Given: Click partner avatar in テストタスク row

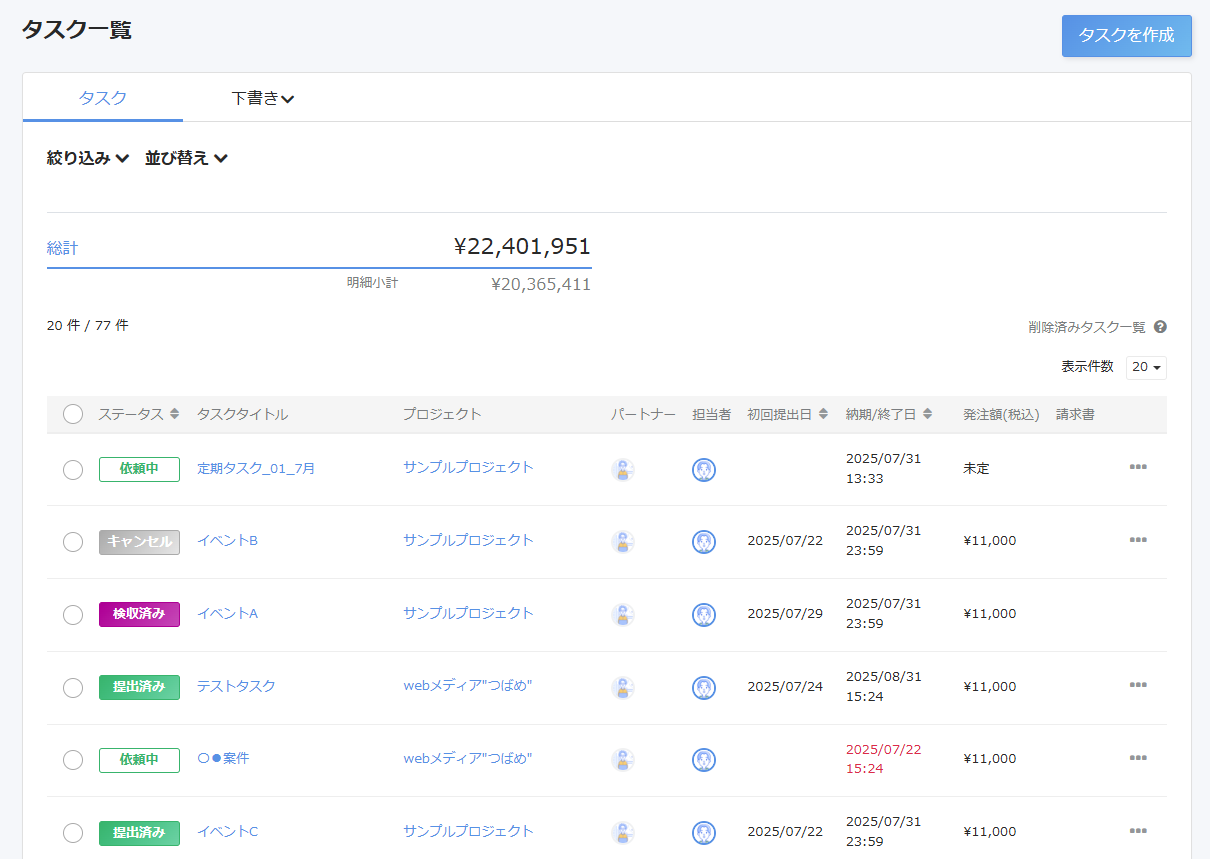Looking at the screenshot, I should coord(623,688).
